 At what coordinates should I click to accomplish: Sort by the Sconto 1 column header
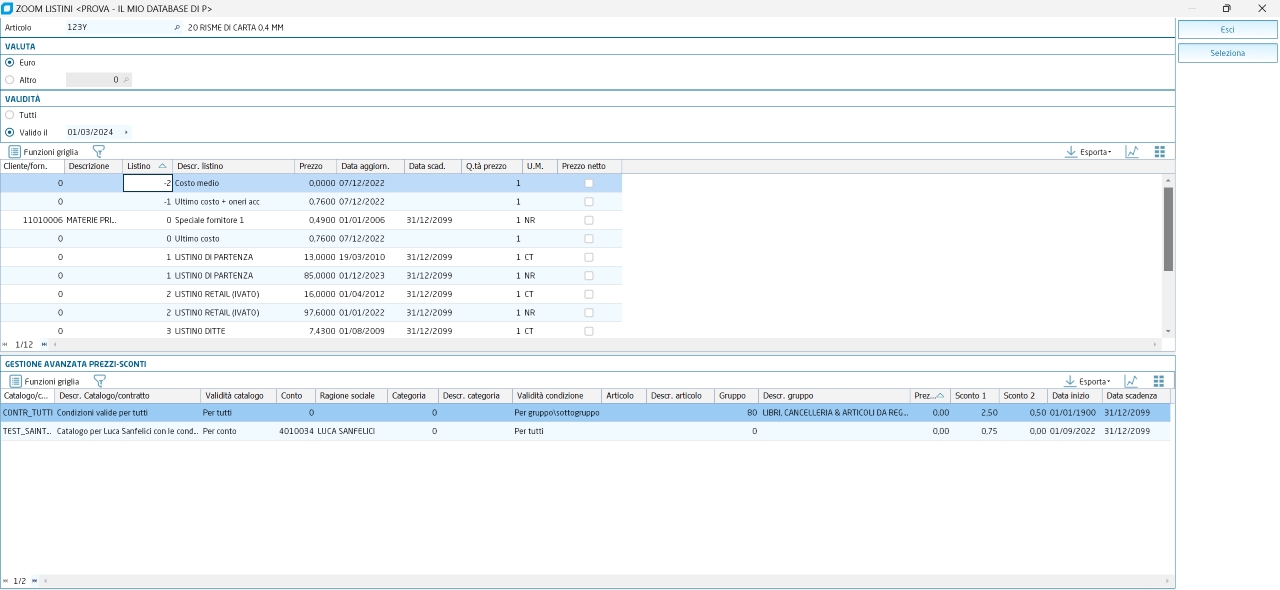(x=969, y=396)
